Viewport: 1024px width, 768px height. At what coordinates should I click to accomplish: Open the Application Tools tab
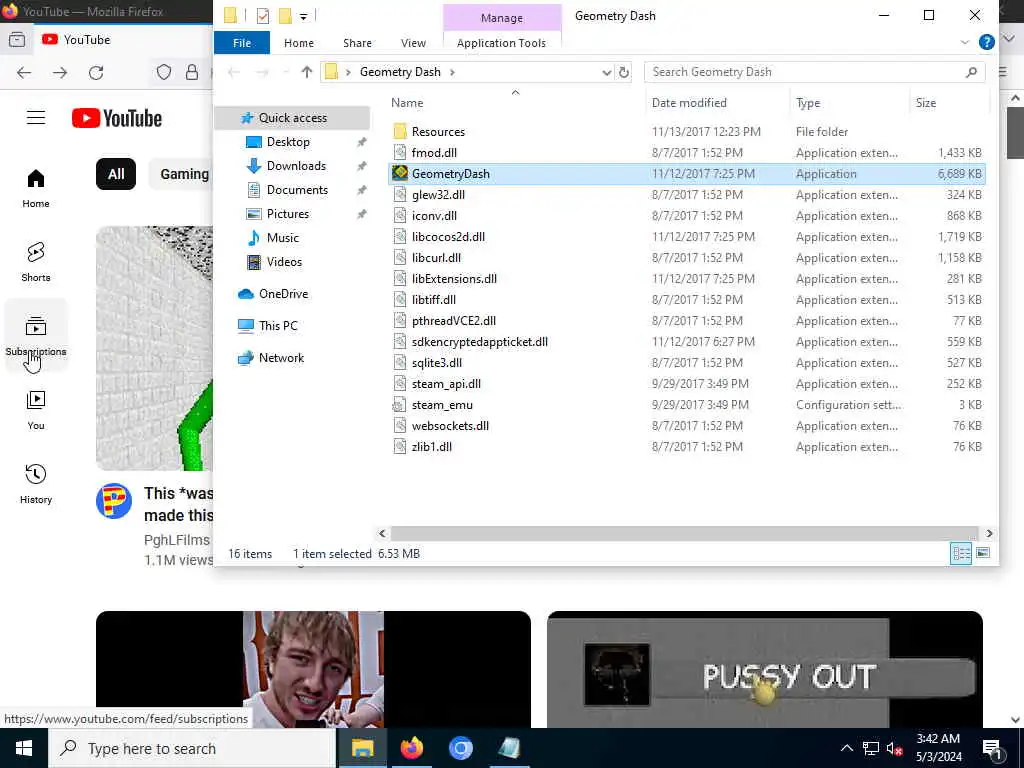point(501,42)
